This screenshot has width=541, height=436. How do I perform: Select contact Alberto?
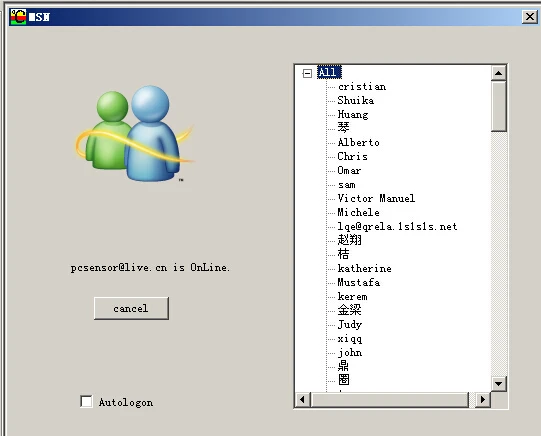click(358, 142)
